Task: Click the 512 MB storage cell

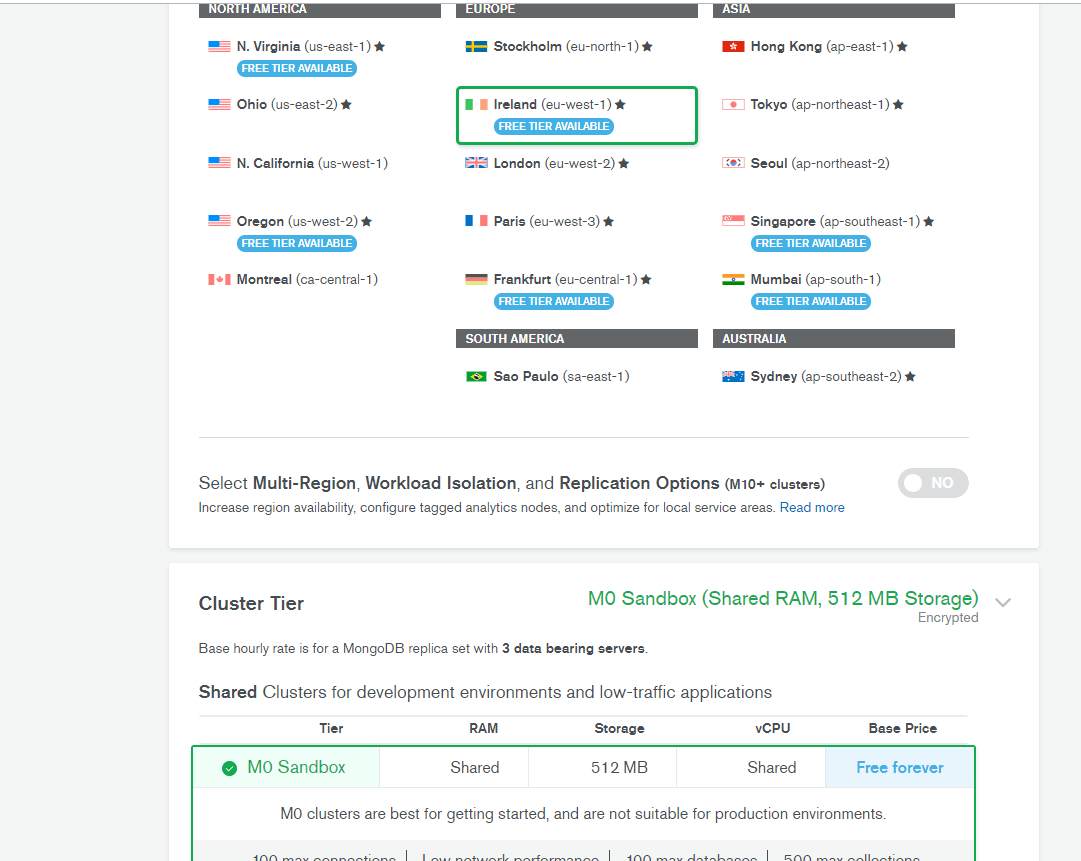Action: (x=603, y=767)
